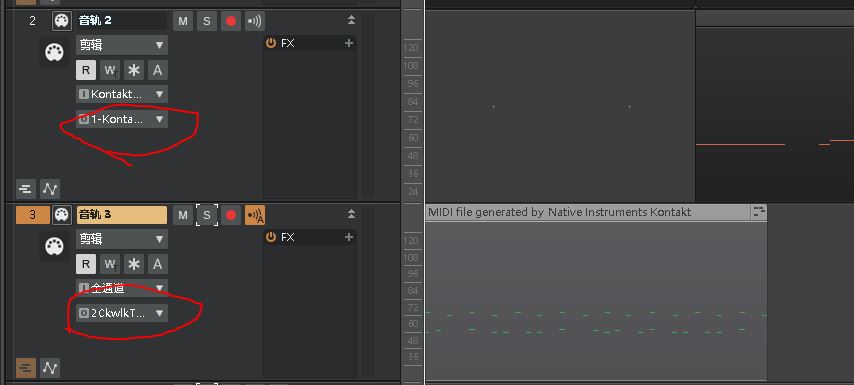Image resolution: width=854 pixels, height=385 pixels.
Task: Select the MIDI file generated by Kontakt clip header
Action: pyautogui.click(x=596, y=212)
